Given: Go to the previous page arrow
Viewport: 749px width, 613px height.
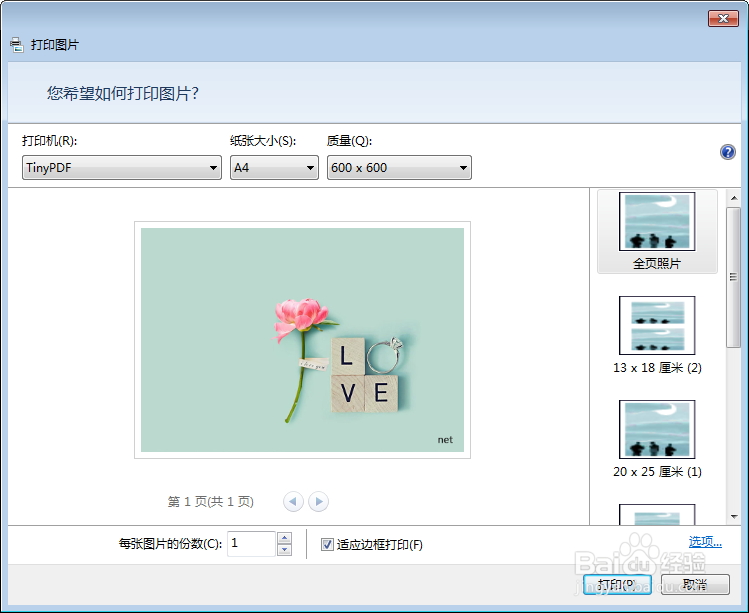Looking at the screenshot, I should [x=293, y=502].
